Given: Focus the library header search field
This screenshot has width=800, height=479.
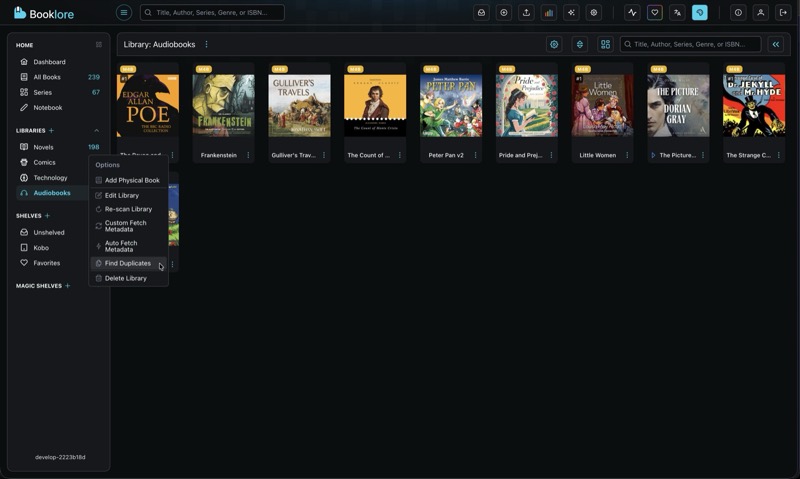Looking at the screenshot, I should point(690,44).
